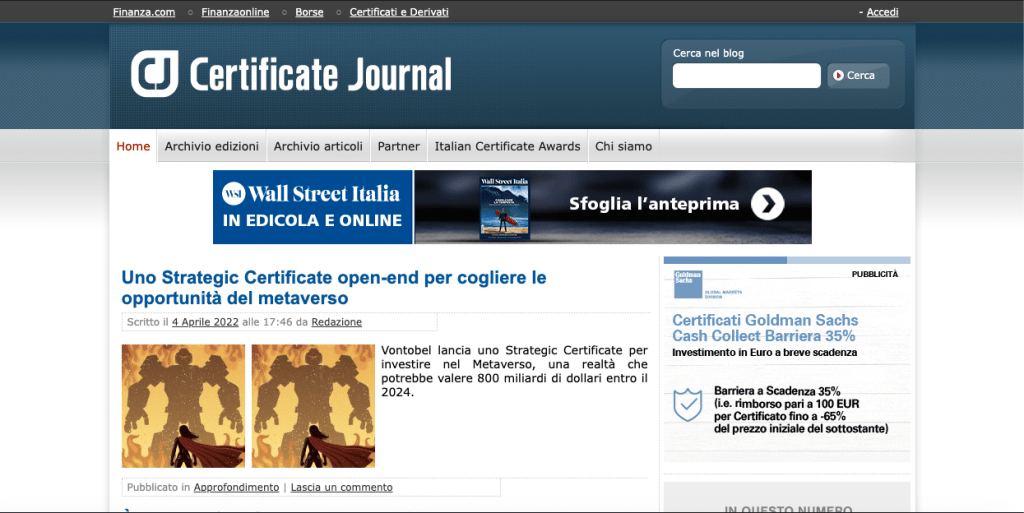Open the Archivio edizioni menu tab
The image size is (1024, 513).
pyautogui.click(x=212, y=146)
